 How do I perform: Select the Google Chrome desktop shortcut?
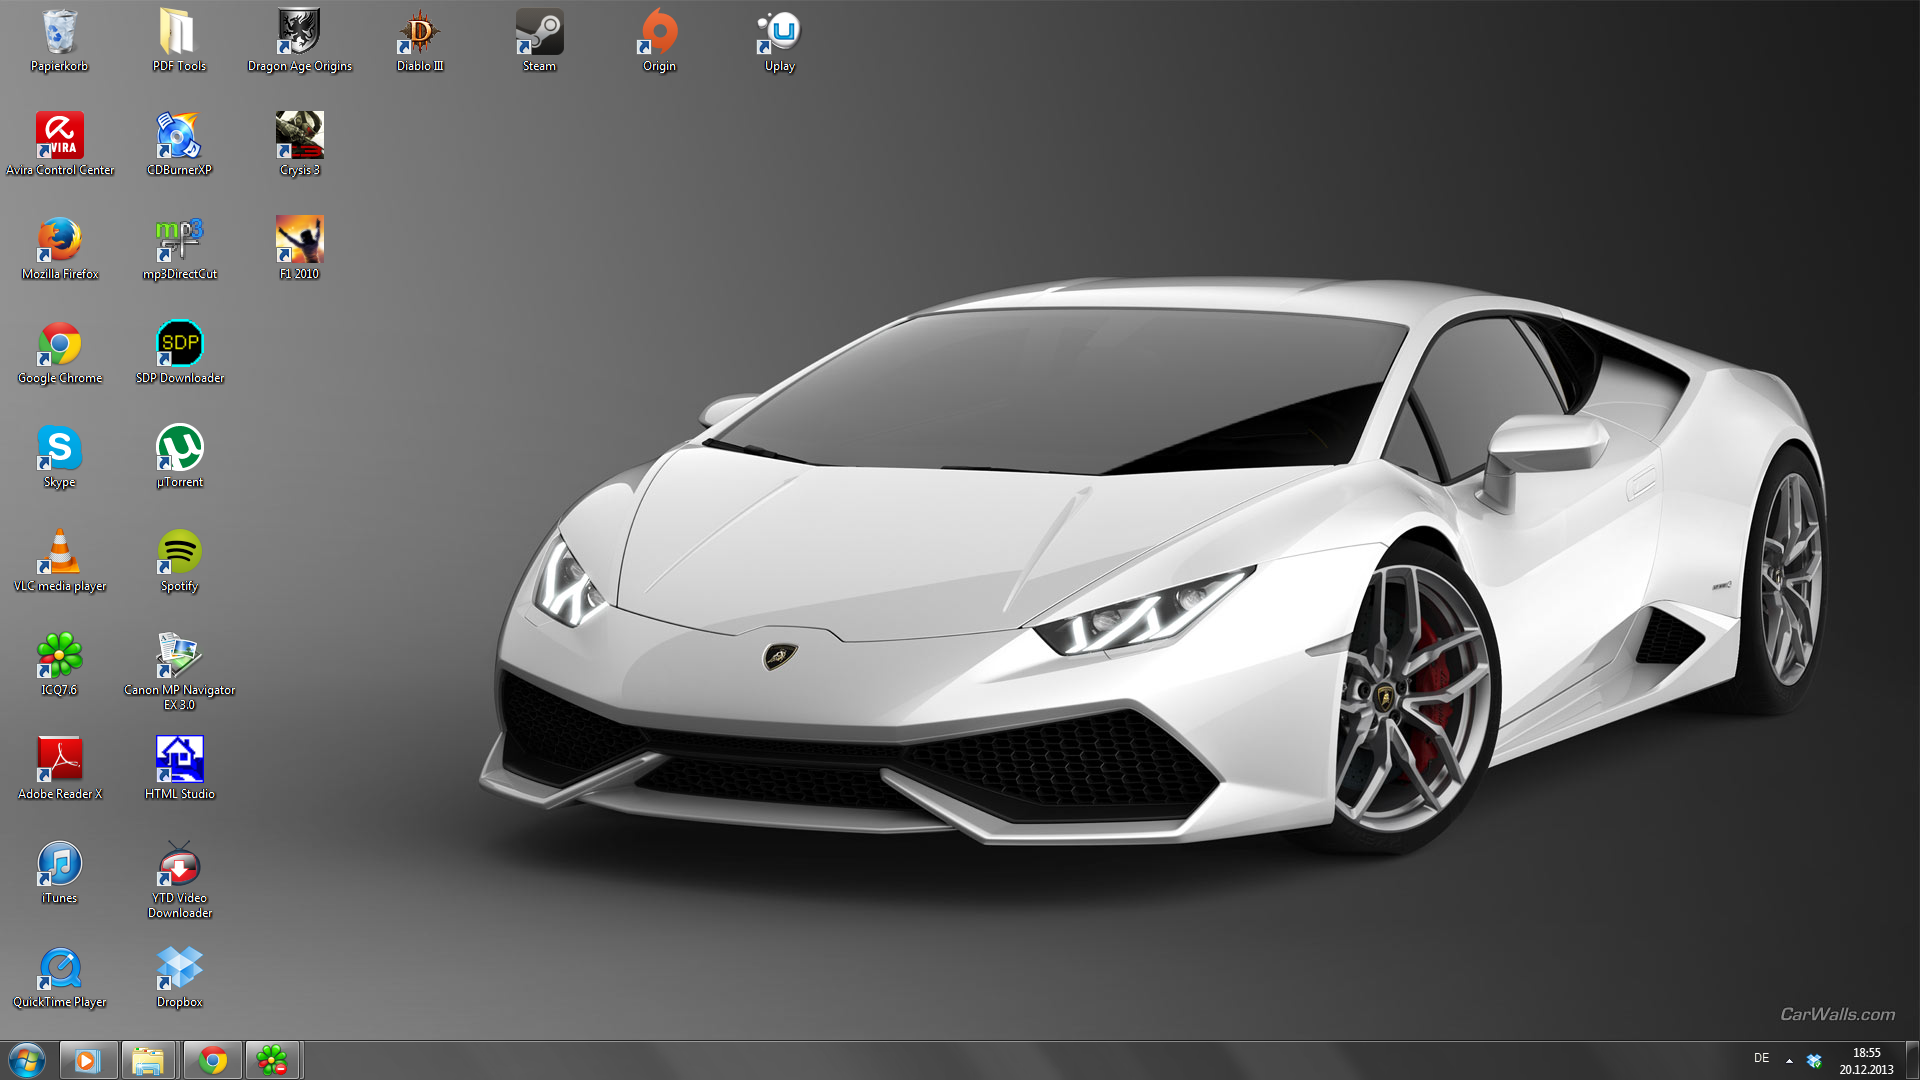[60, 353]
